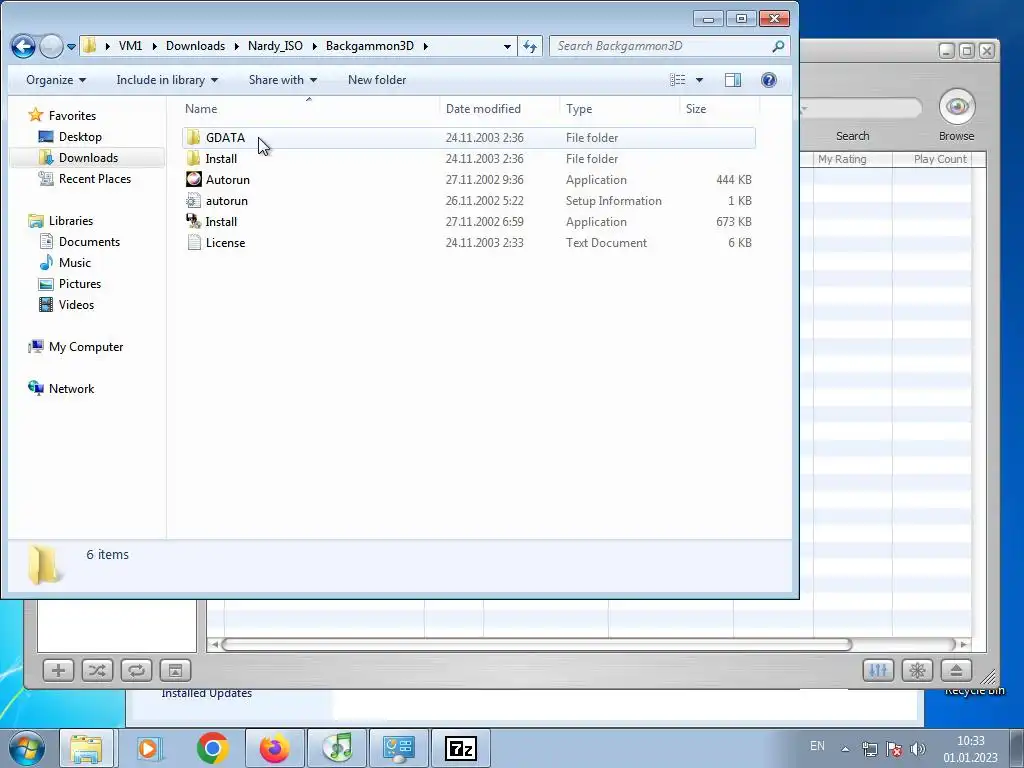Click the 444 KB size cell
The width and height of the screenshot is (1024, 768).
(733, 180)
